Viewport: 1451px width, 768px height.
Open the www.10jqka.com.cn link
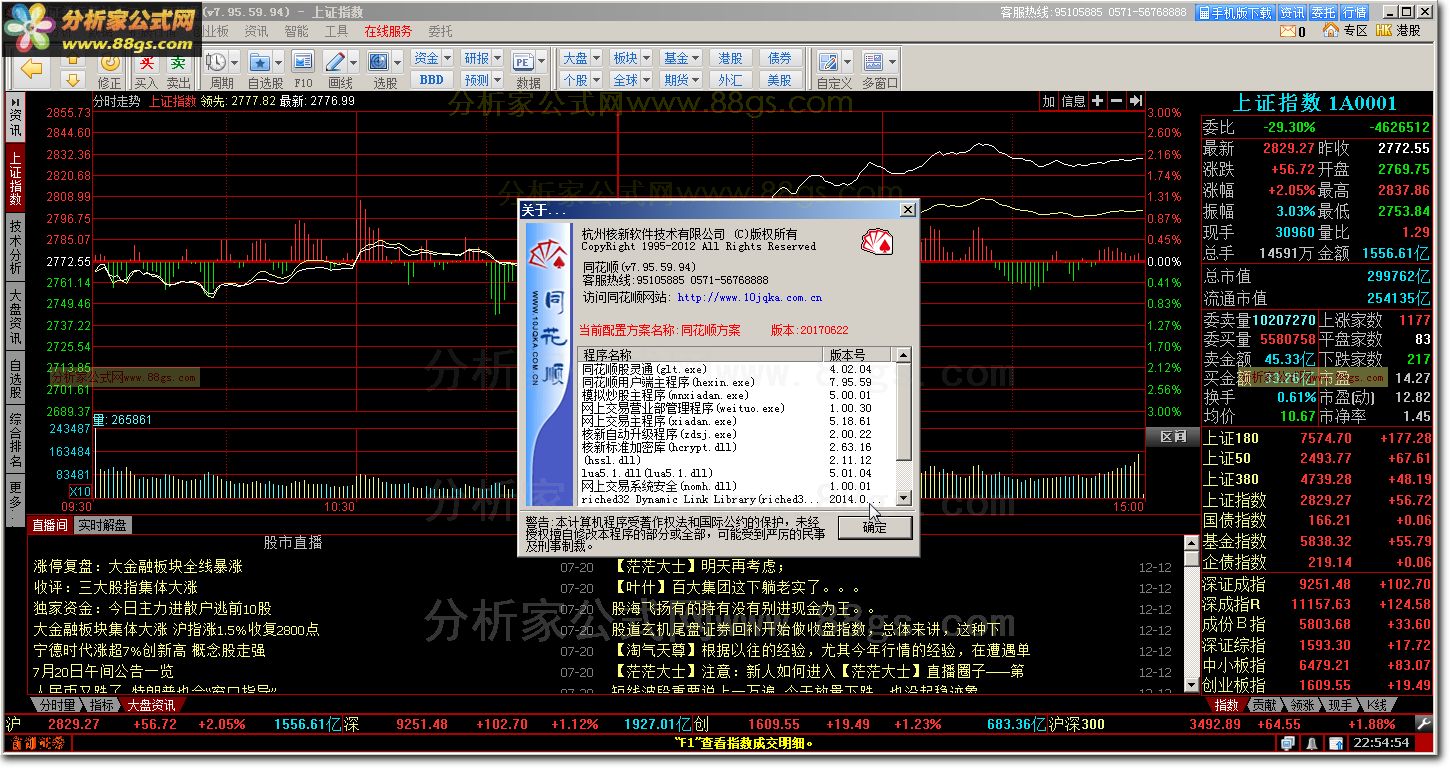[750, 298]
